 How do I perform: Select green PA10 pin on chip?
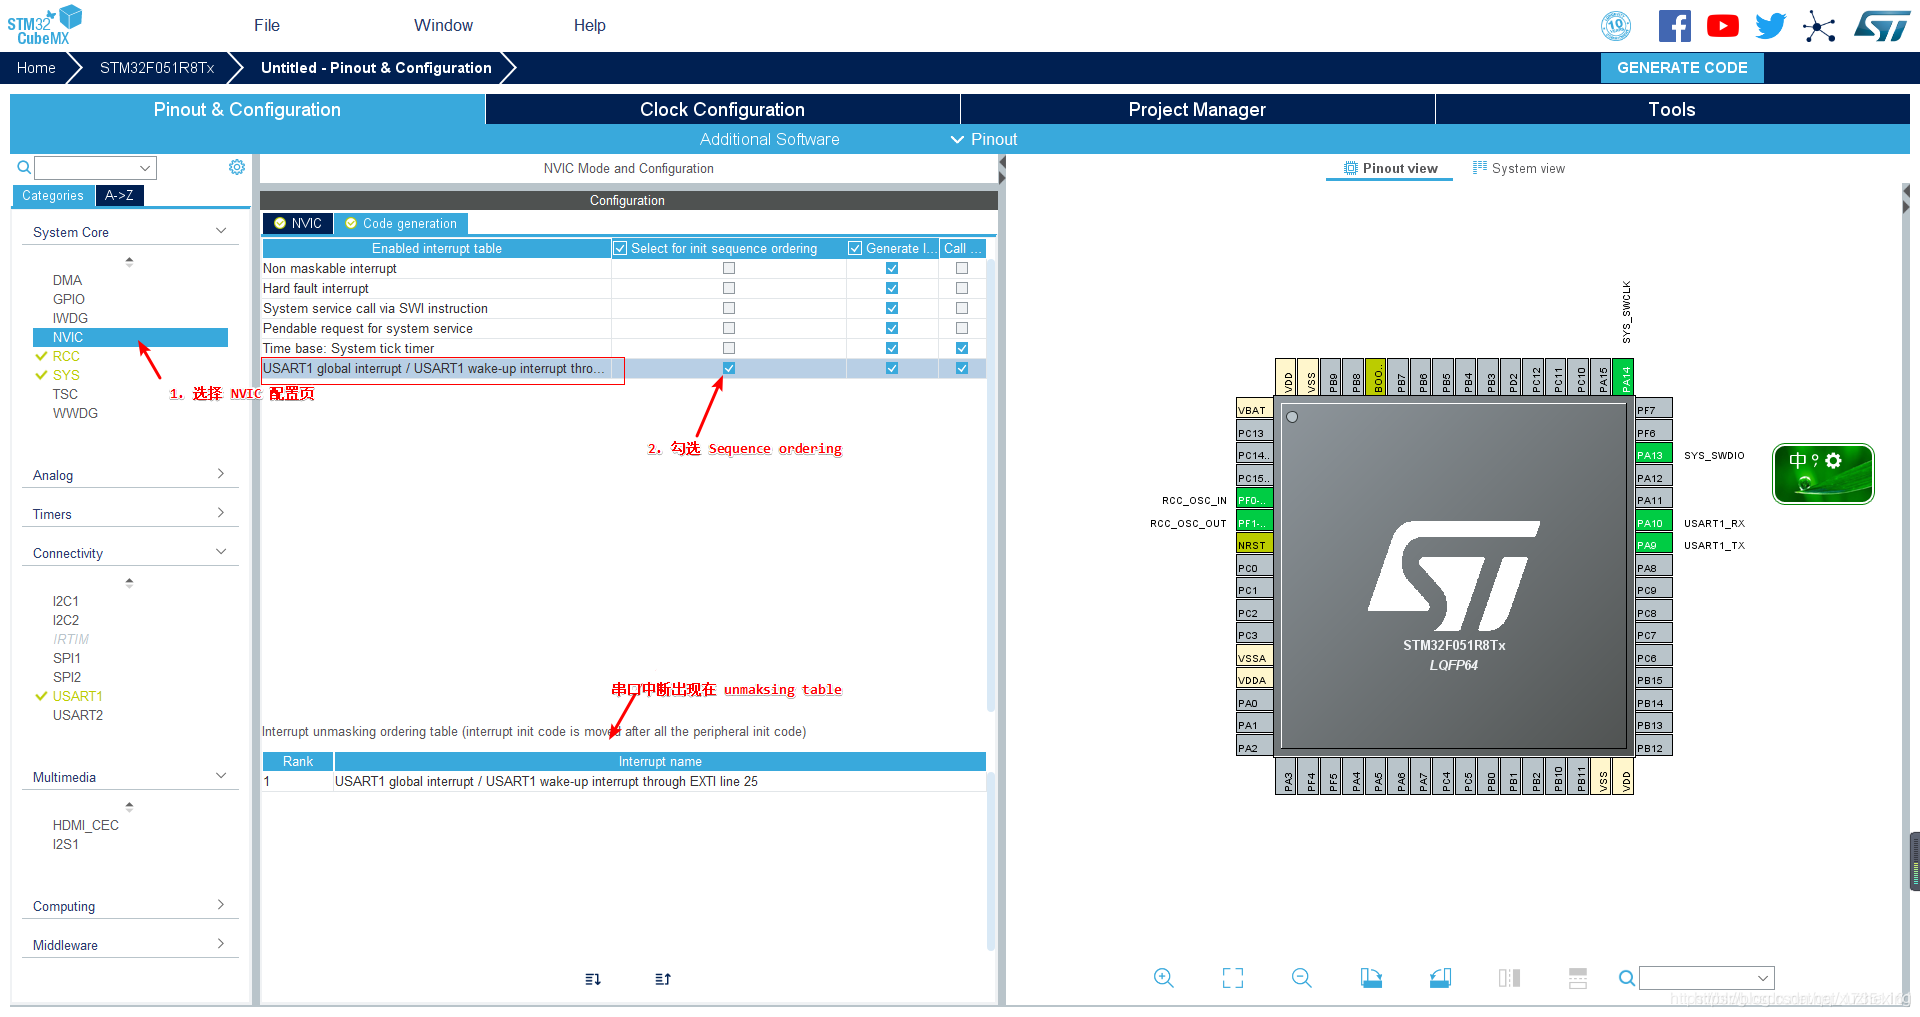[1654, 523]
